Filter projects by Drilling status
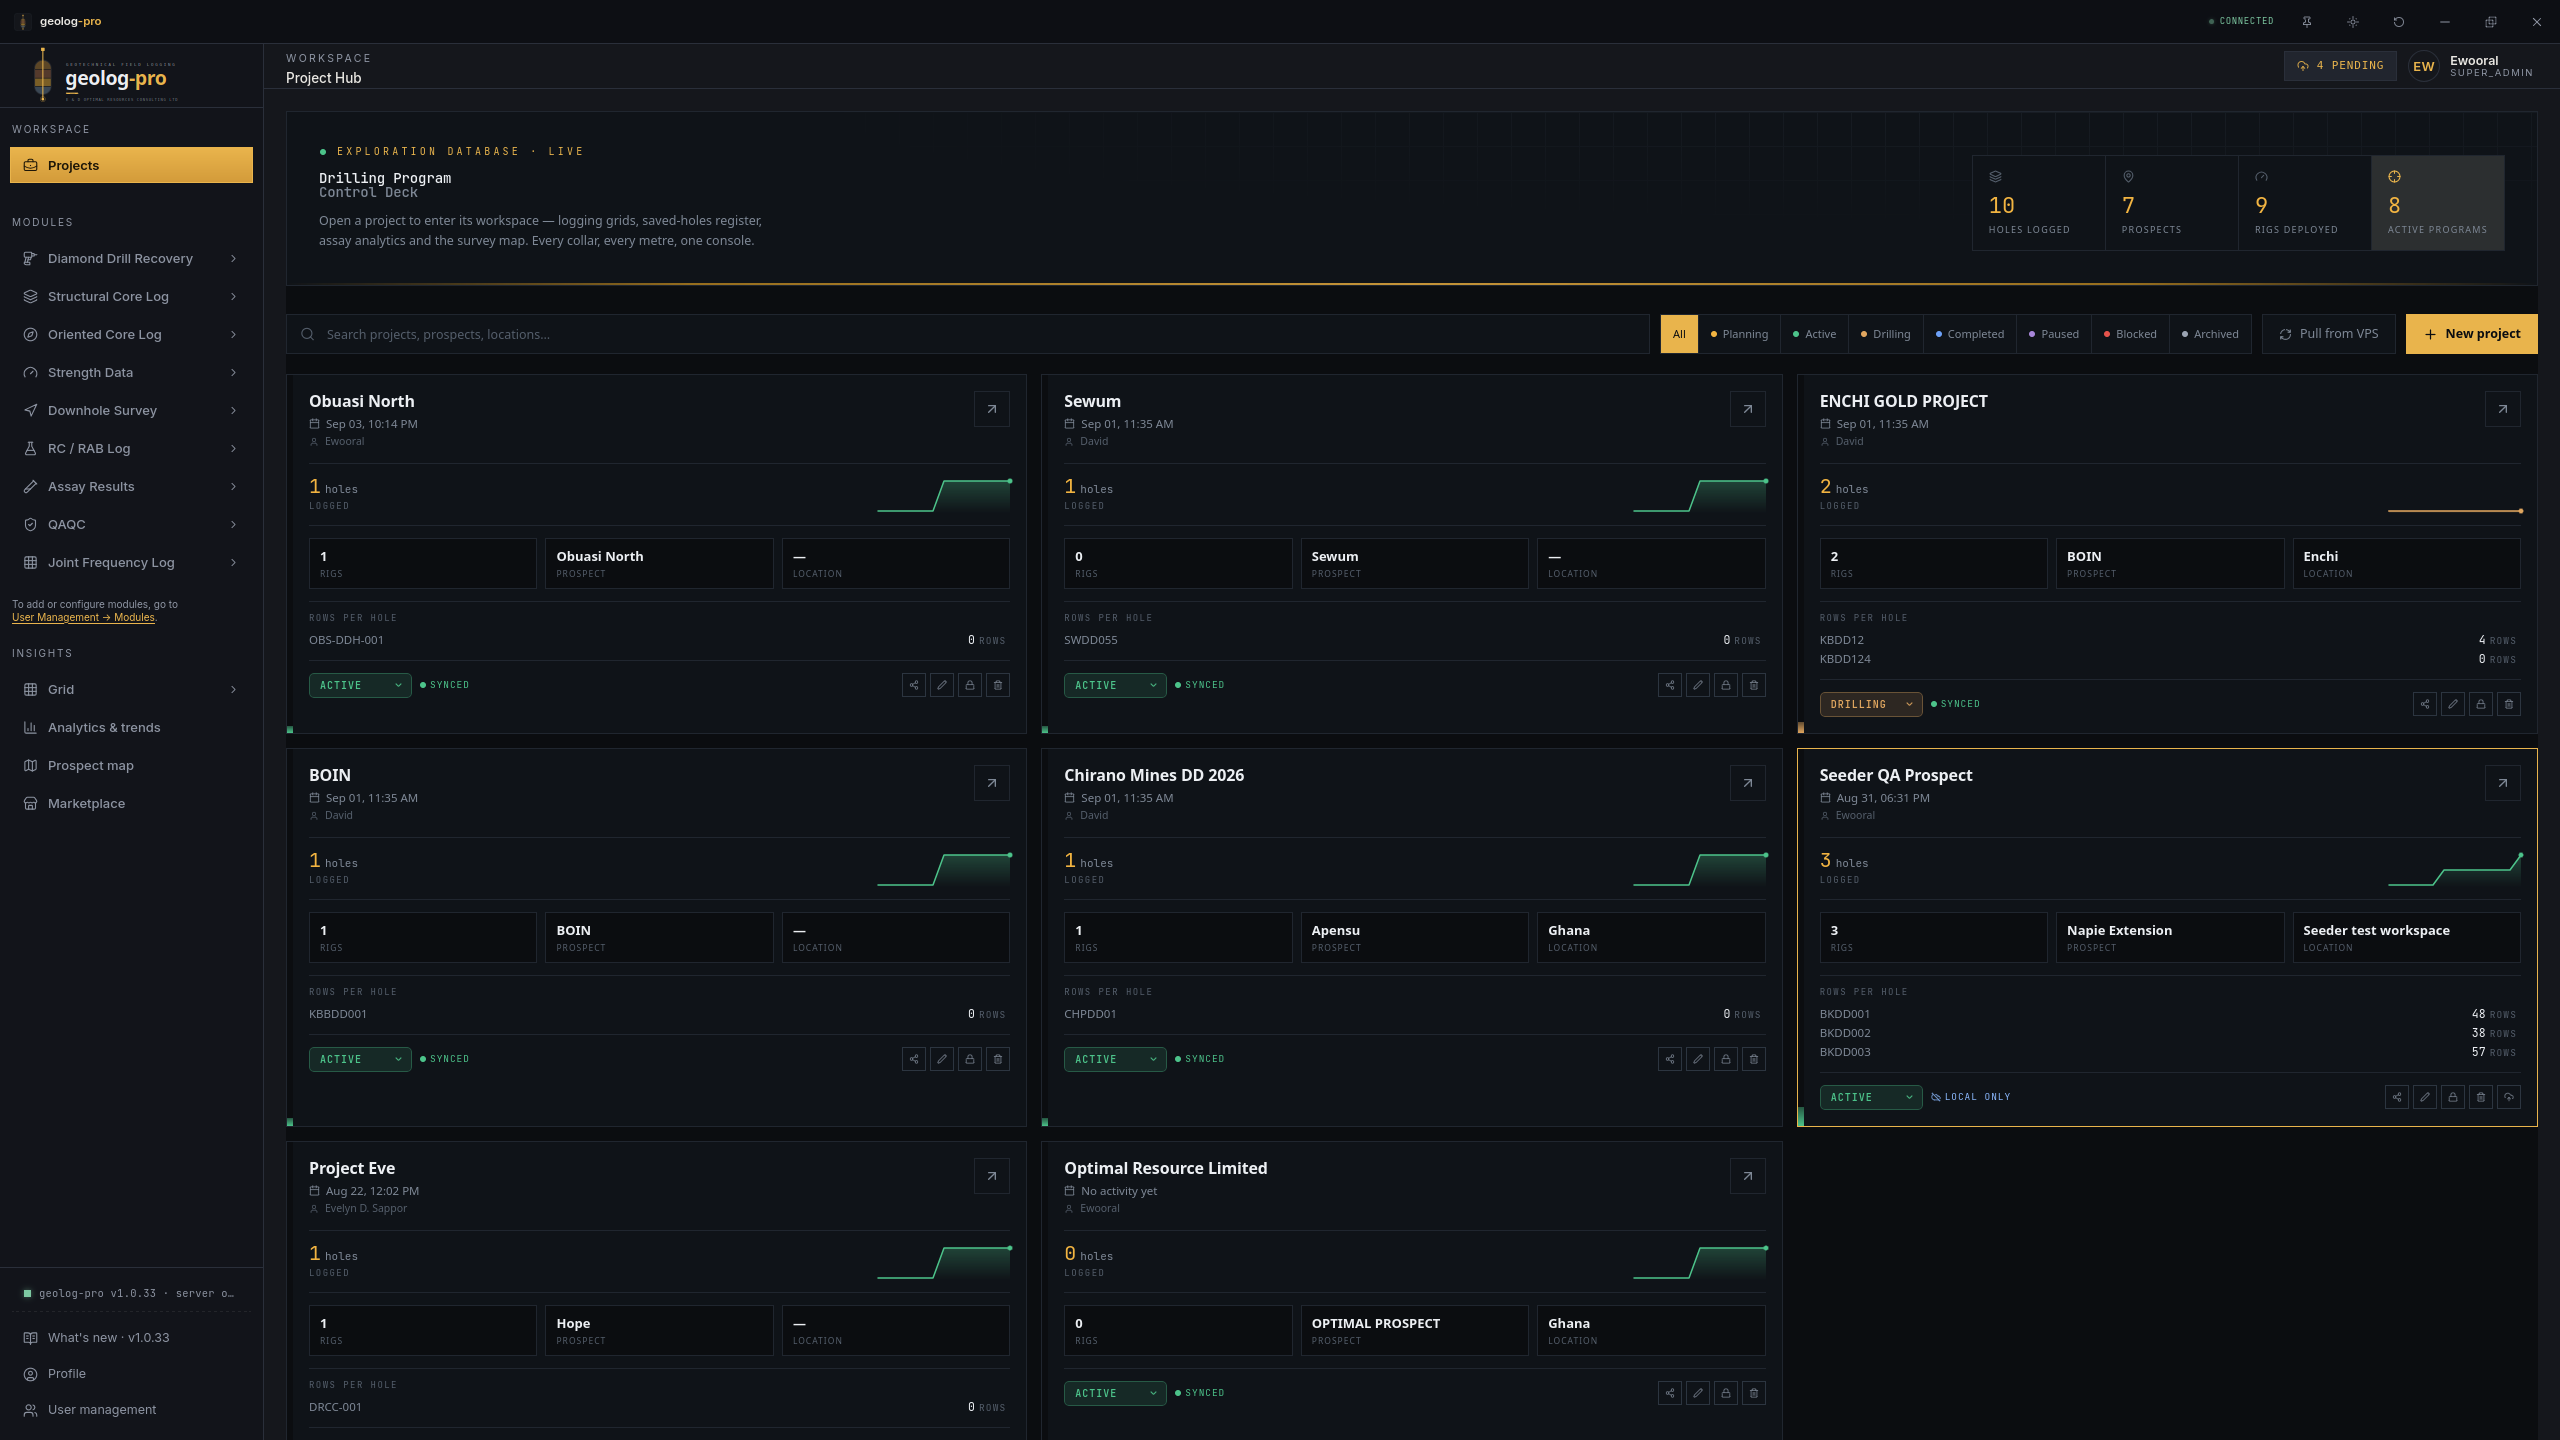The width and height of the screenshot is (2560, 1440). pyautogui.click(x=1886, y=334)
